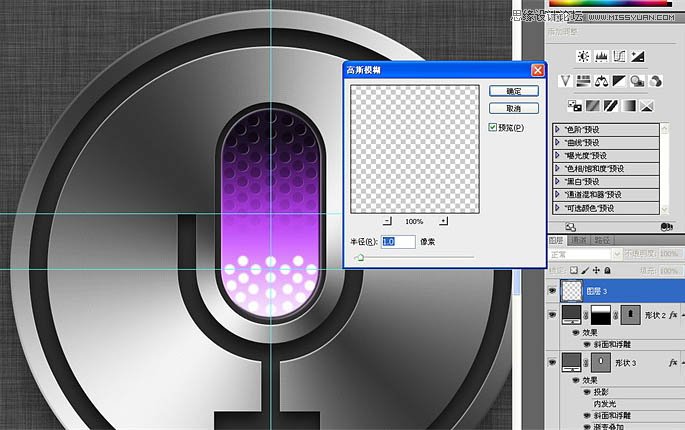Close the 高斯模糊 dialog
This screenshot has width=685, height=430.
tap(537, 70)
